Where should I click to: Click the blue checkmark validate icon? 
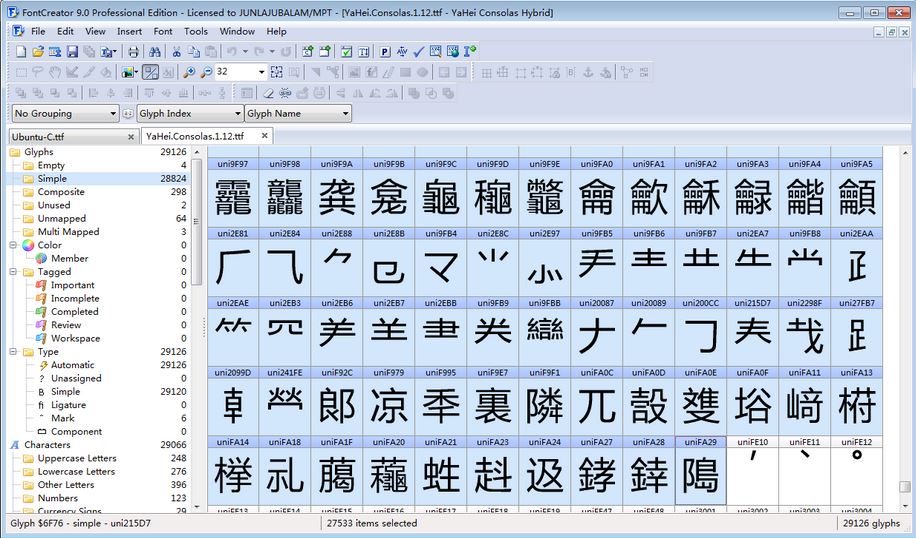point(419,51)
